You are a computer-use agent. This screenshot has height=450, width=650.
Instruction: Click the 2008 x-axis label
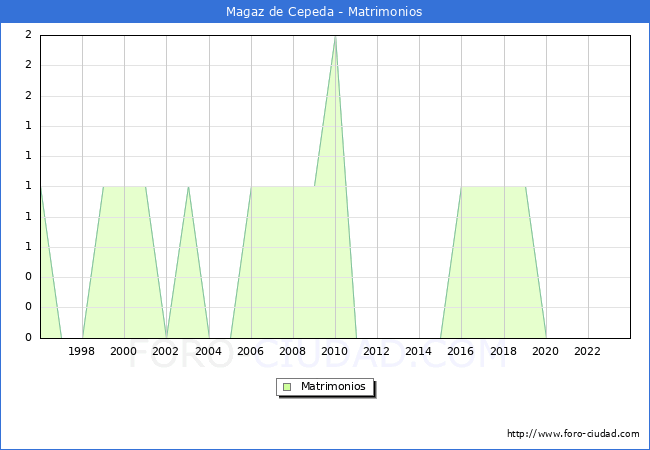(293, 351)
